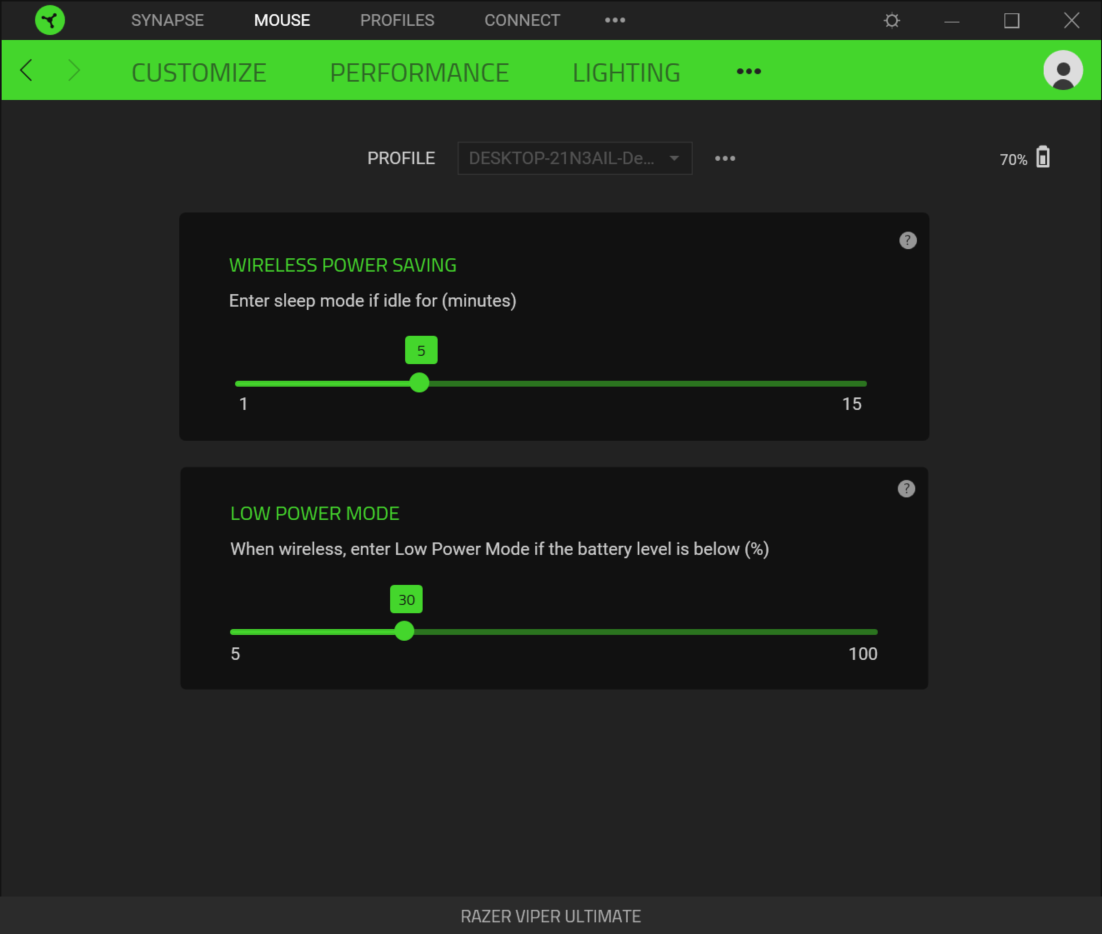Open help for Wireless Power Saving
The height and width of the screenshot is (934, 1102).
(x=907, y=241)
